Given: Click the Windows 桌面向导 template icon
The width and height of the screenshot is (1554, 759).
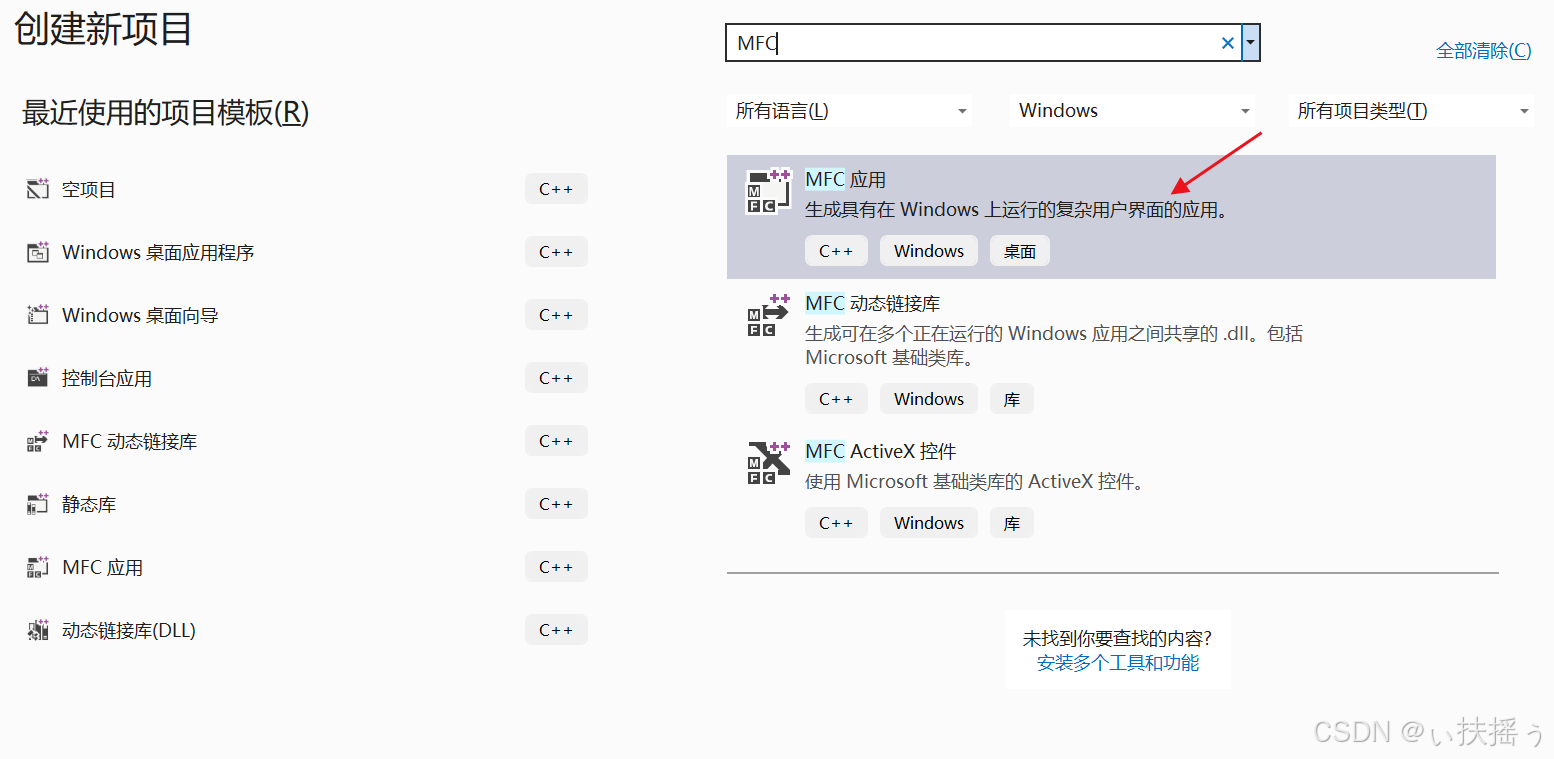Looking at the screenshot, I should (x=38, y=315).
